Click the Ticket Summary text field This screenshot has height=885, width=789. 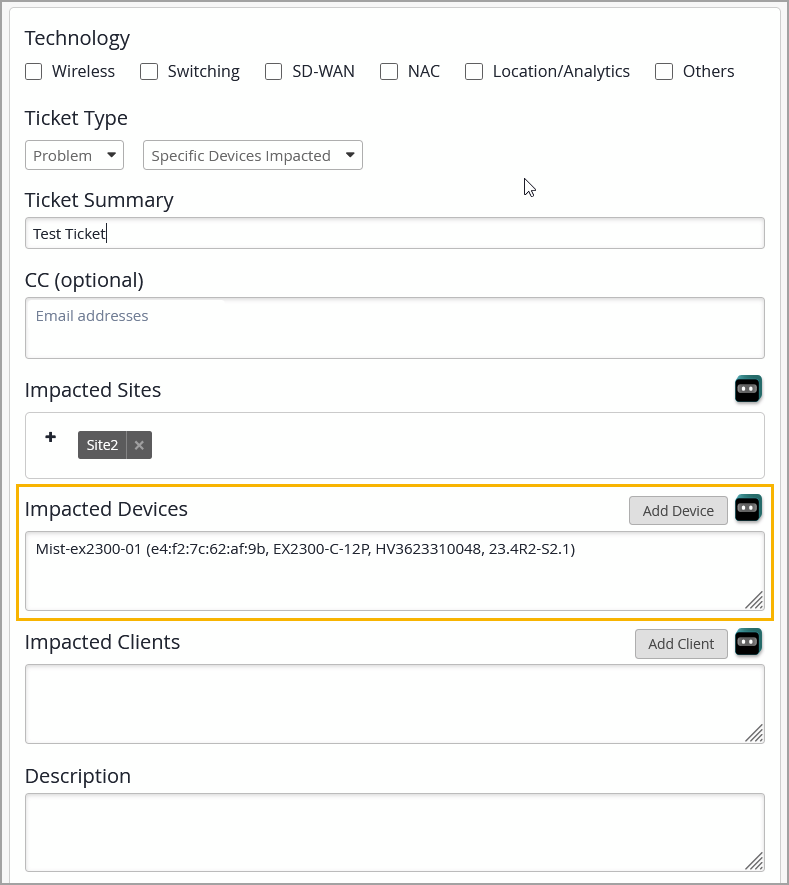pyautogui.click(x=394, y=234)
